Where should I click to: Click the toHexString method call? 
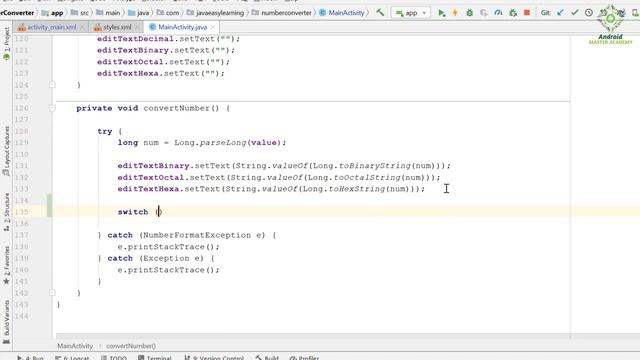(357, 189)
